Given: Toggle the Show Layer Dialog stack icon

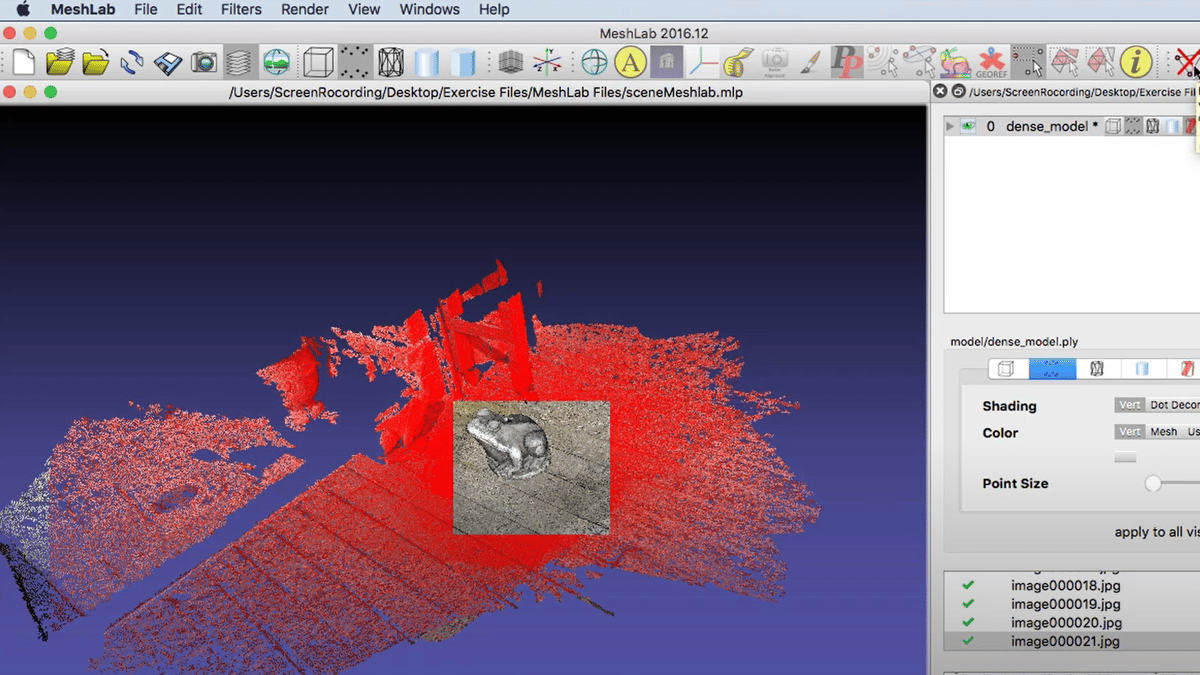Looking at the screenshot, I should pyautogui.click(x=239, y=62).
